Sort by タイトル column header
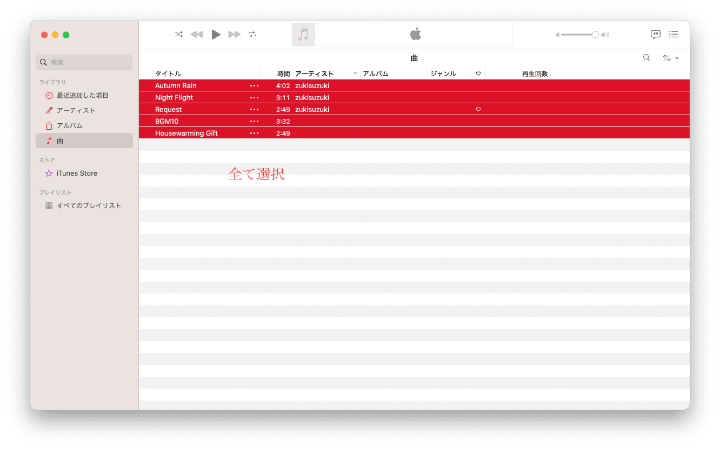Viewport: 720px width, 449px height. [168, 73]
